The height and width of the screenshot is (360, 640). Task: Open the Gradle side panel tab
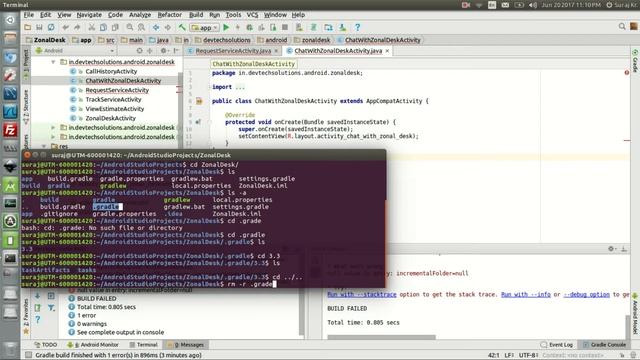pyautogui.click(x=635, y=61)
